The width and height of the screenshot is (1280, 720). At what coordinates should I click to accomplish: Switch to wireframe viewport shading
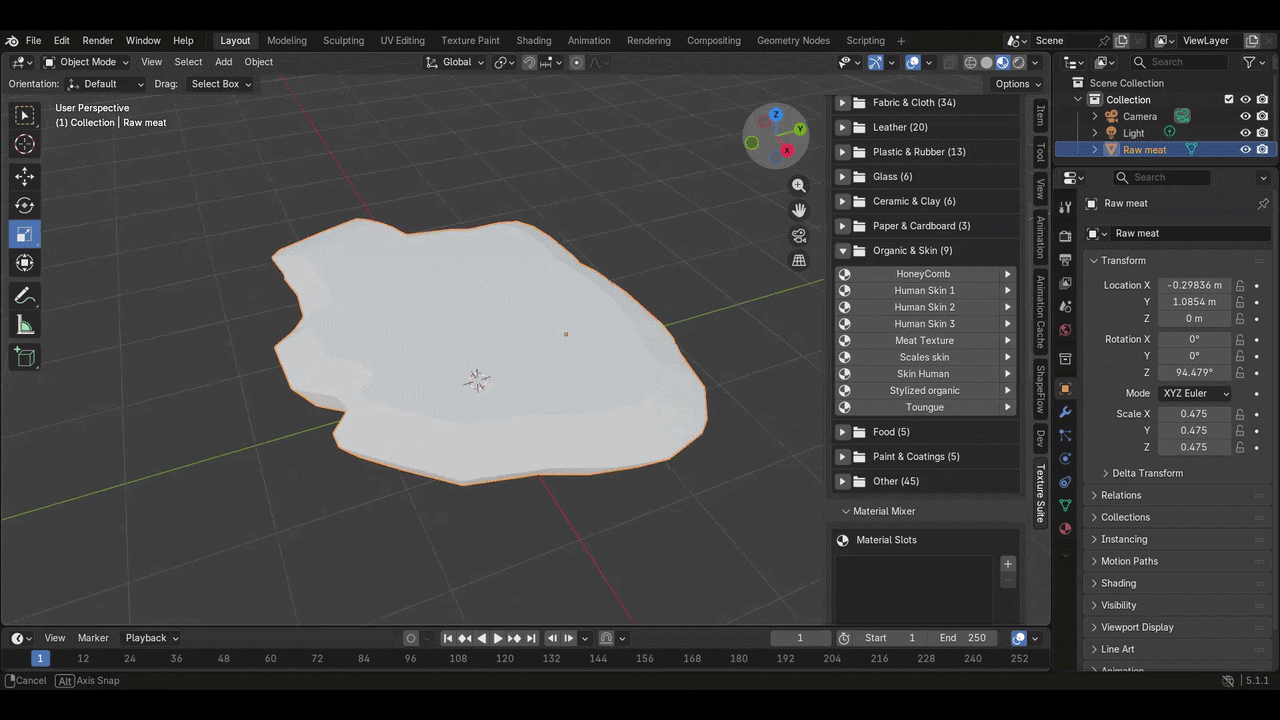pos(970,62)
